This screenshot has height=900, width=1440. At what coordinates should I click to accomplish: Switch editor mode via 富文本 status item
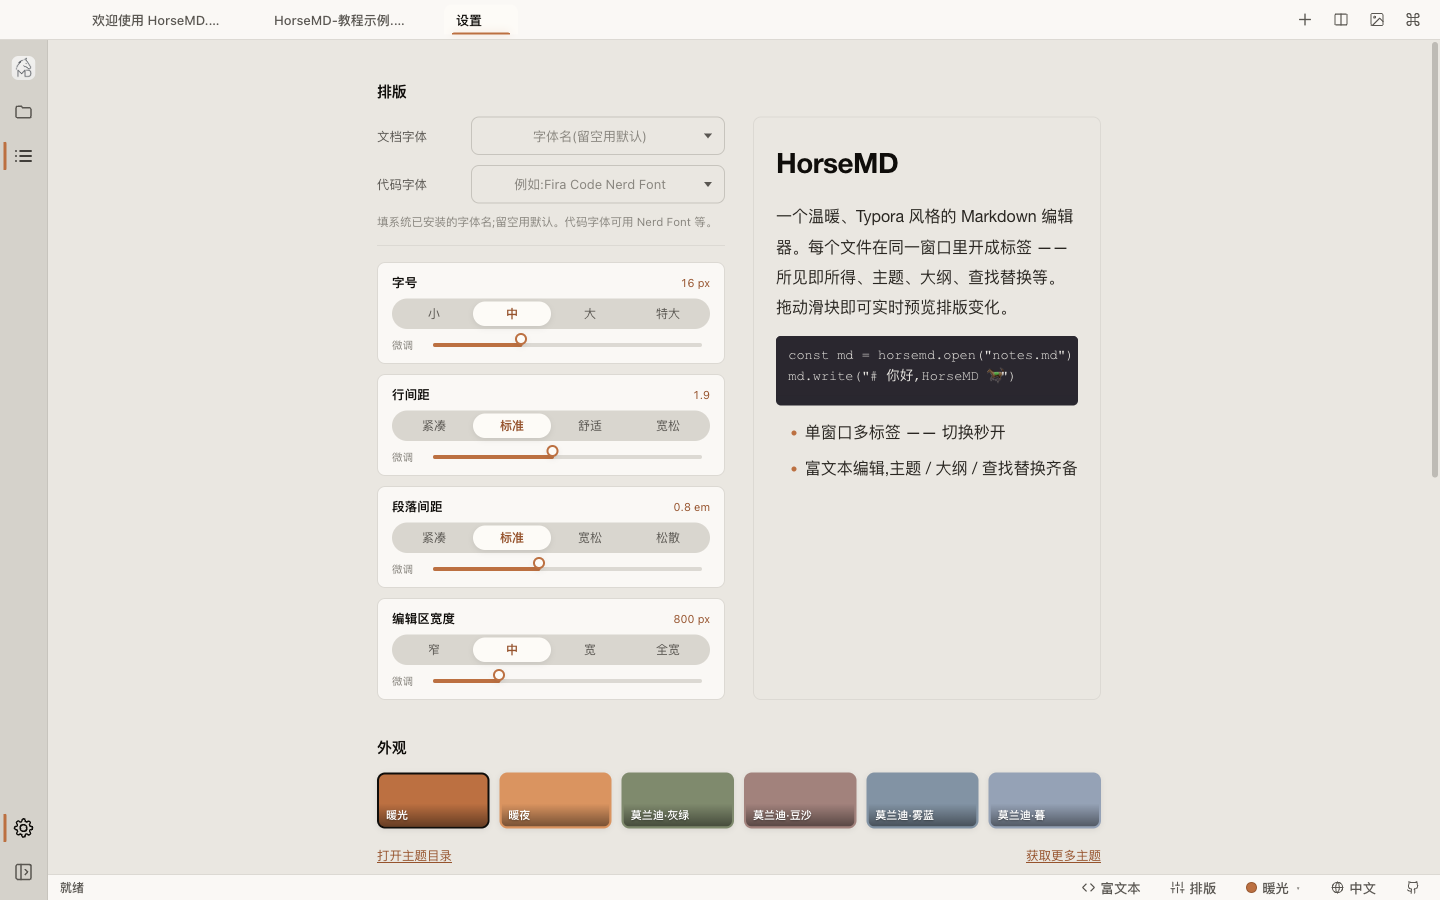[1111, 888]
